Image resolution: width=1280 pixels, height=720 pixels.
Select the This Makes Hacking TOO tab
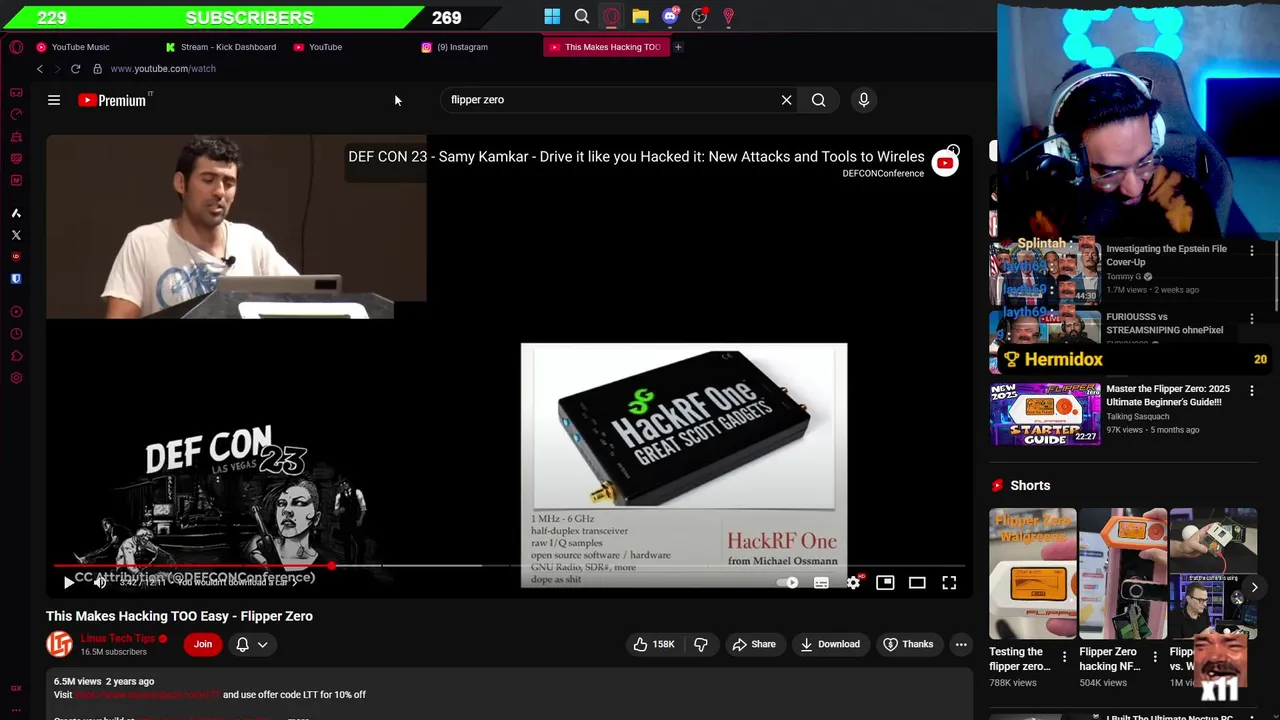coord(605,47)
